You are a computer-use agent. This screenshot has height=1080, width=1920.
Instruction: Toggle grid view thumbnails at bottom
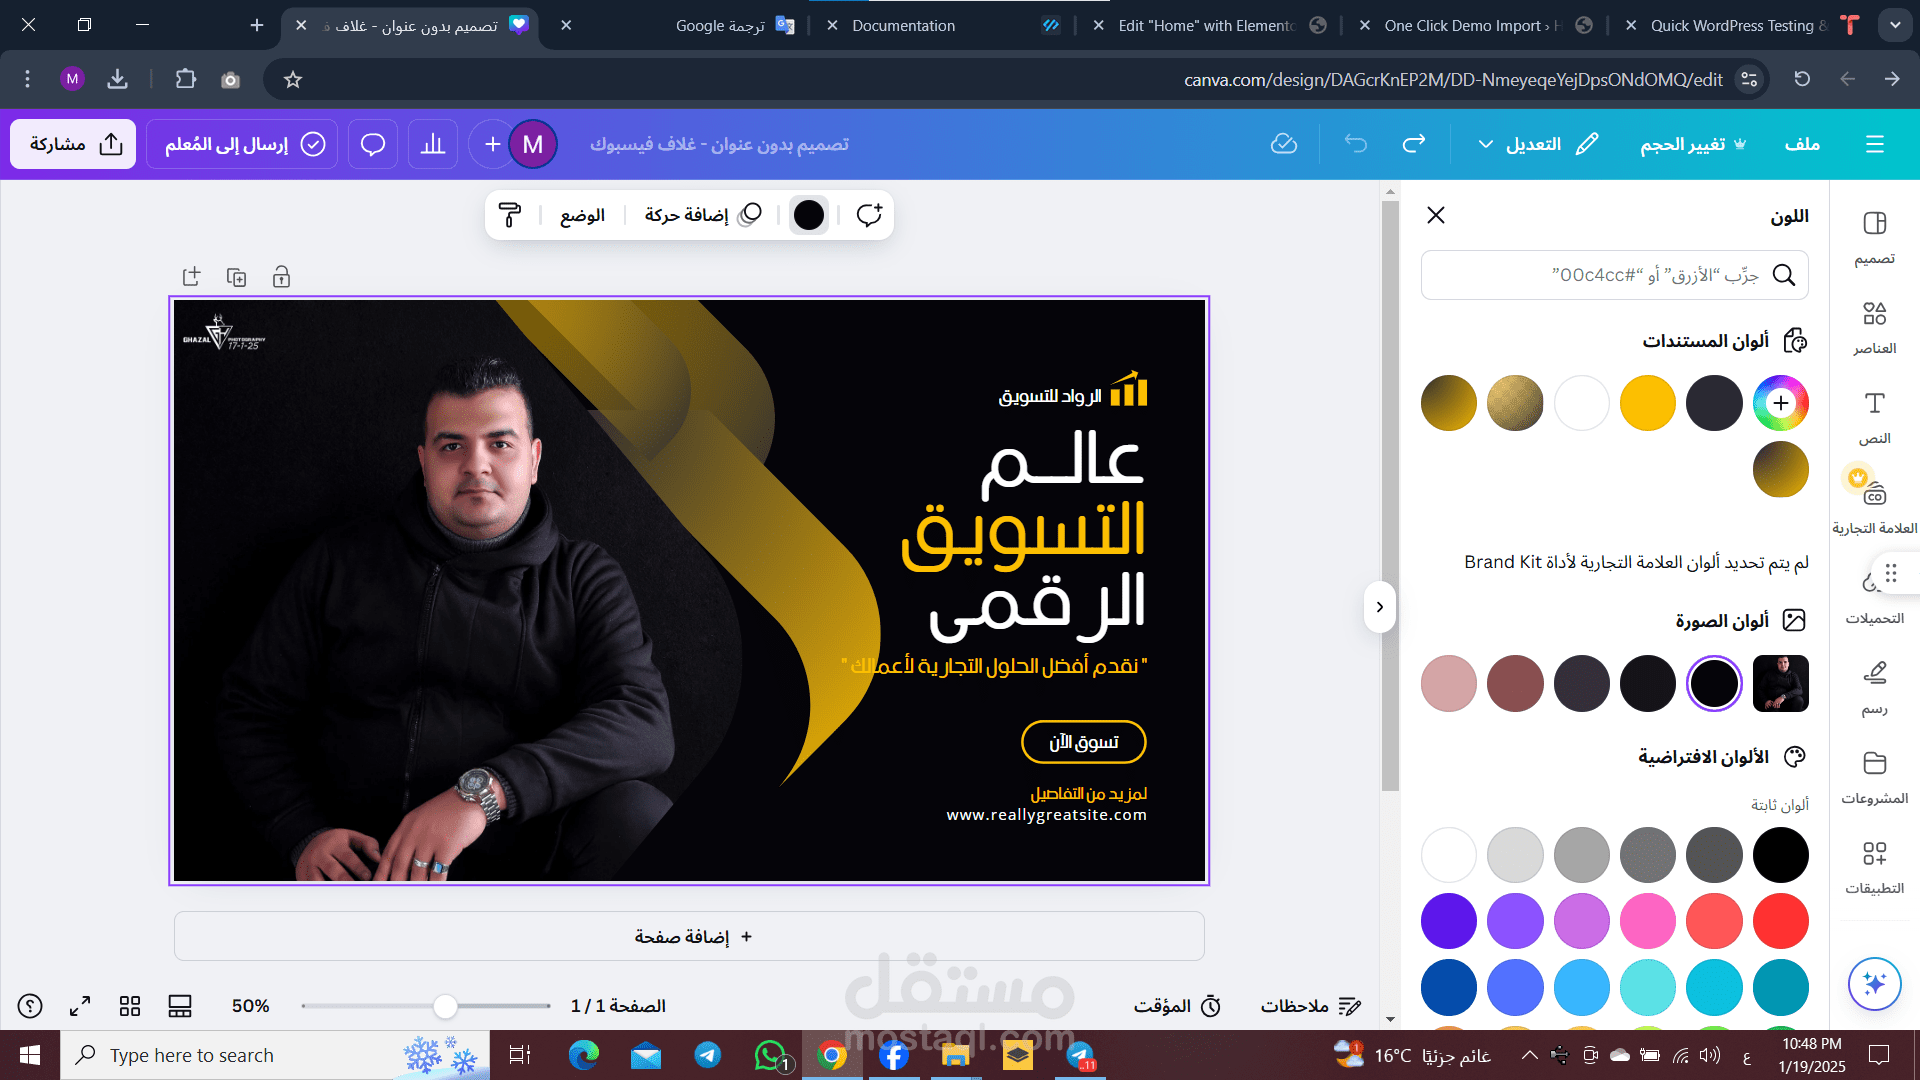[x=130, y=1006]
